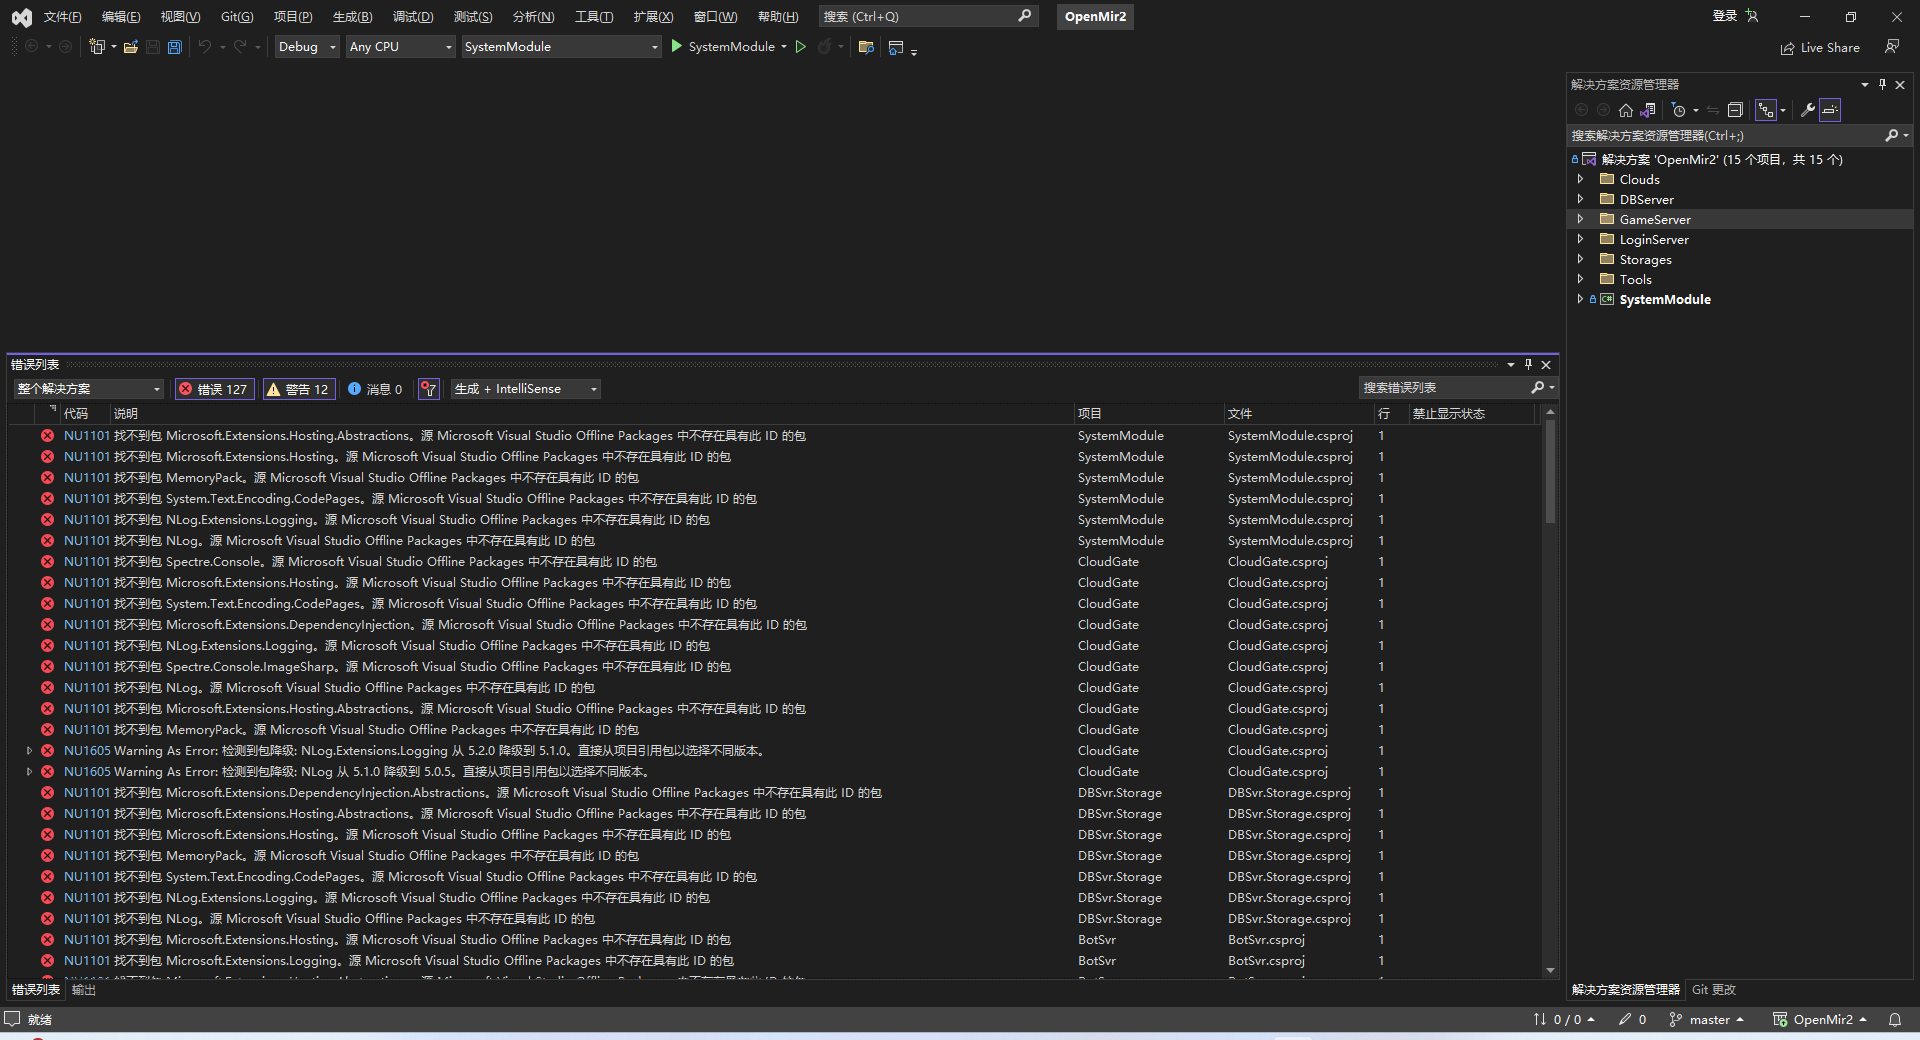Expand the Clouds folder in Solution Explorer

point(1580,179)
